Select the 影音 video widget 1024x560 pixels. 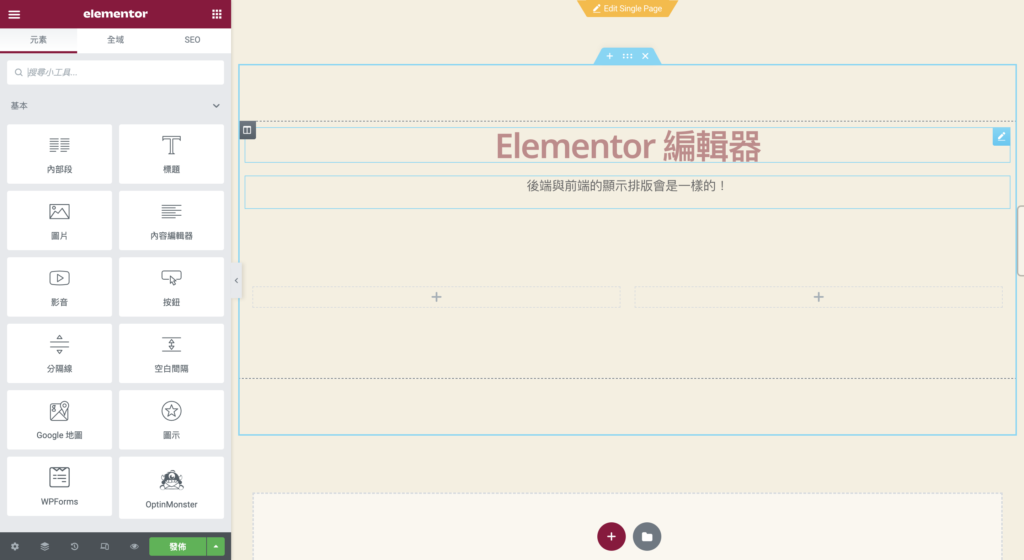(59, 287)
